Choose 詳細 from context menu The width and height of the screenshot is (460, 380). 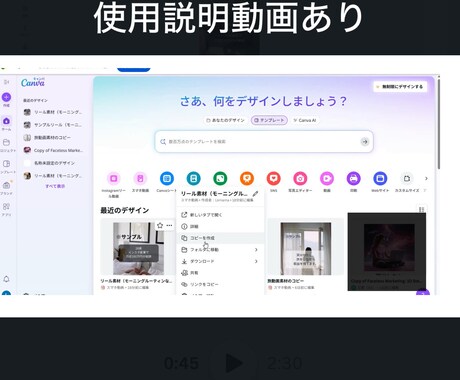pyautogui.click(x=220, y=227)
